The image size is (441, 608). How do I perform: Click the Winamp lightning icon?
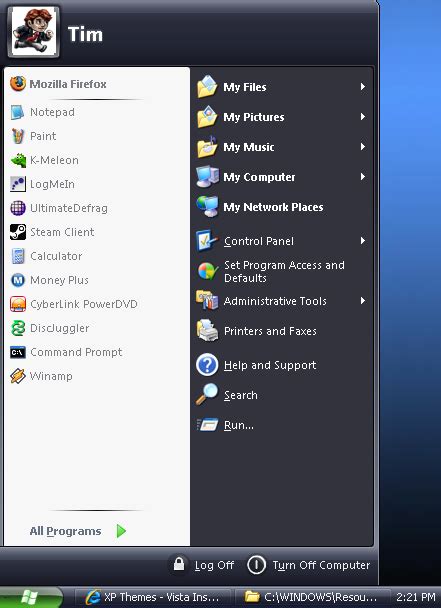(x=18, y=376)
